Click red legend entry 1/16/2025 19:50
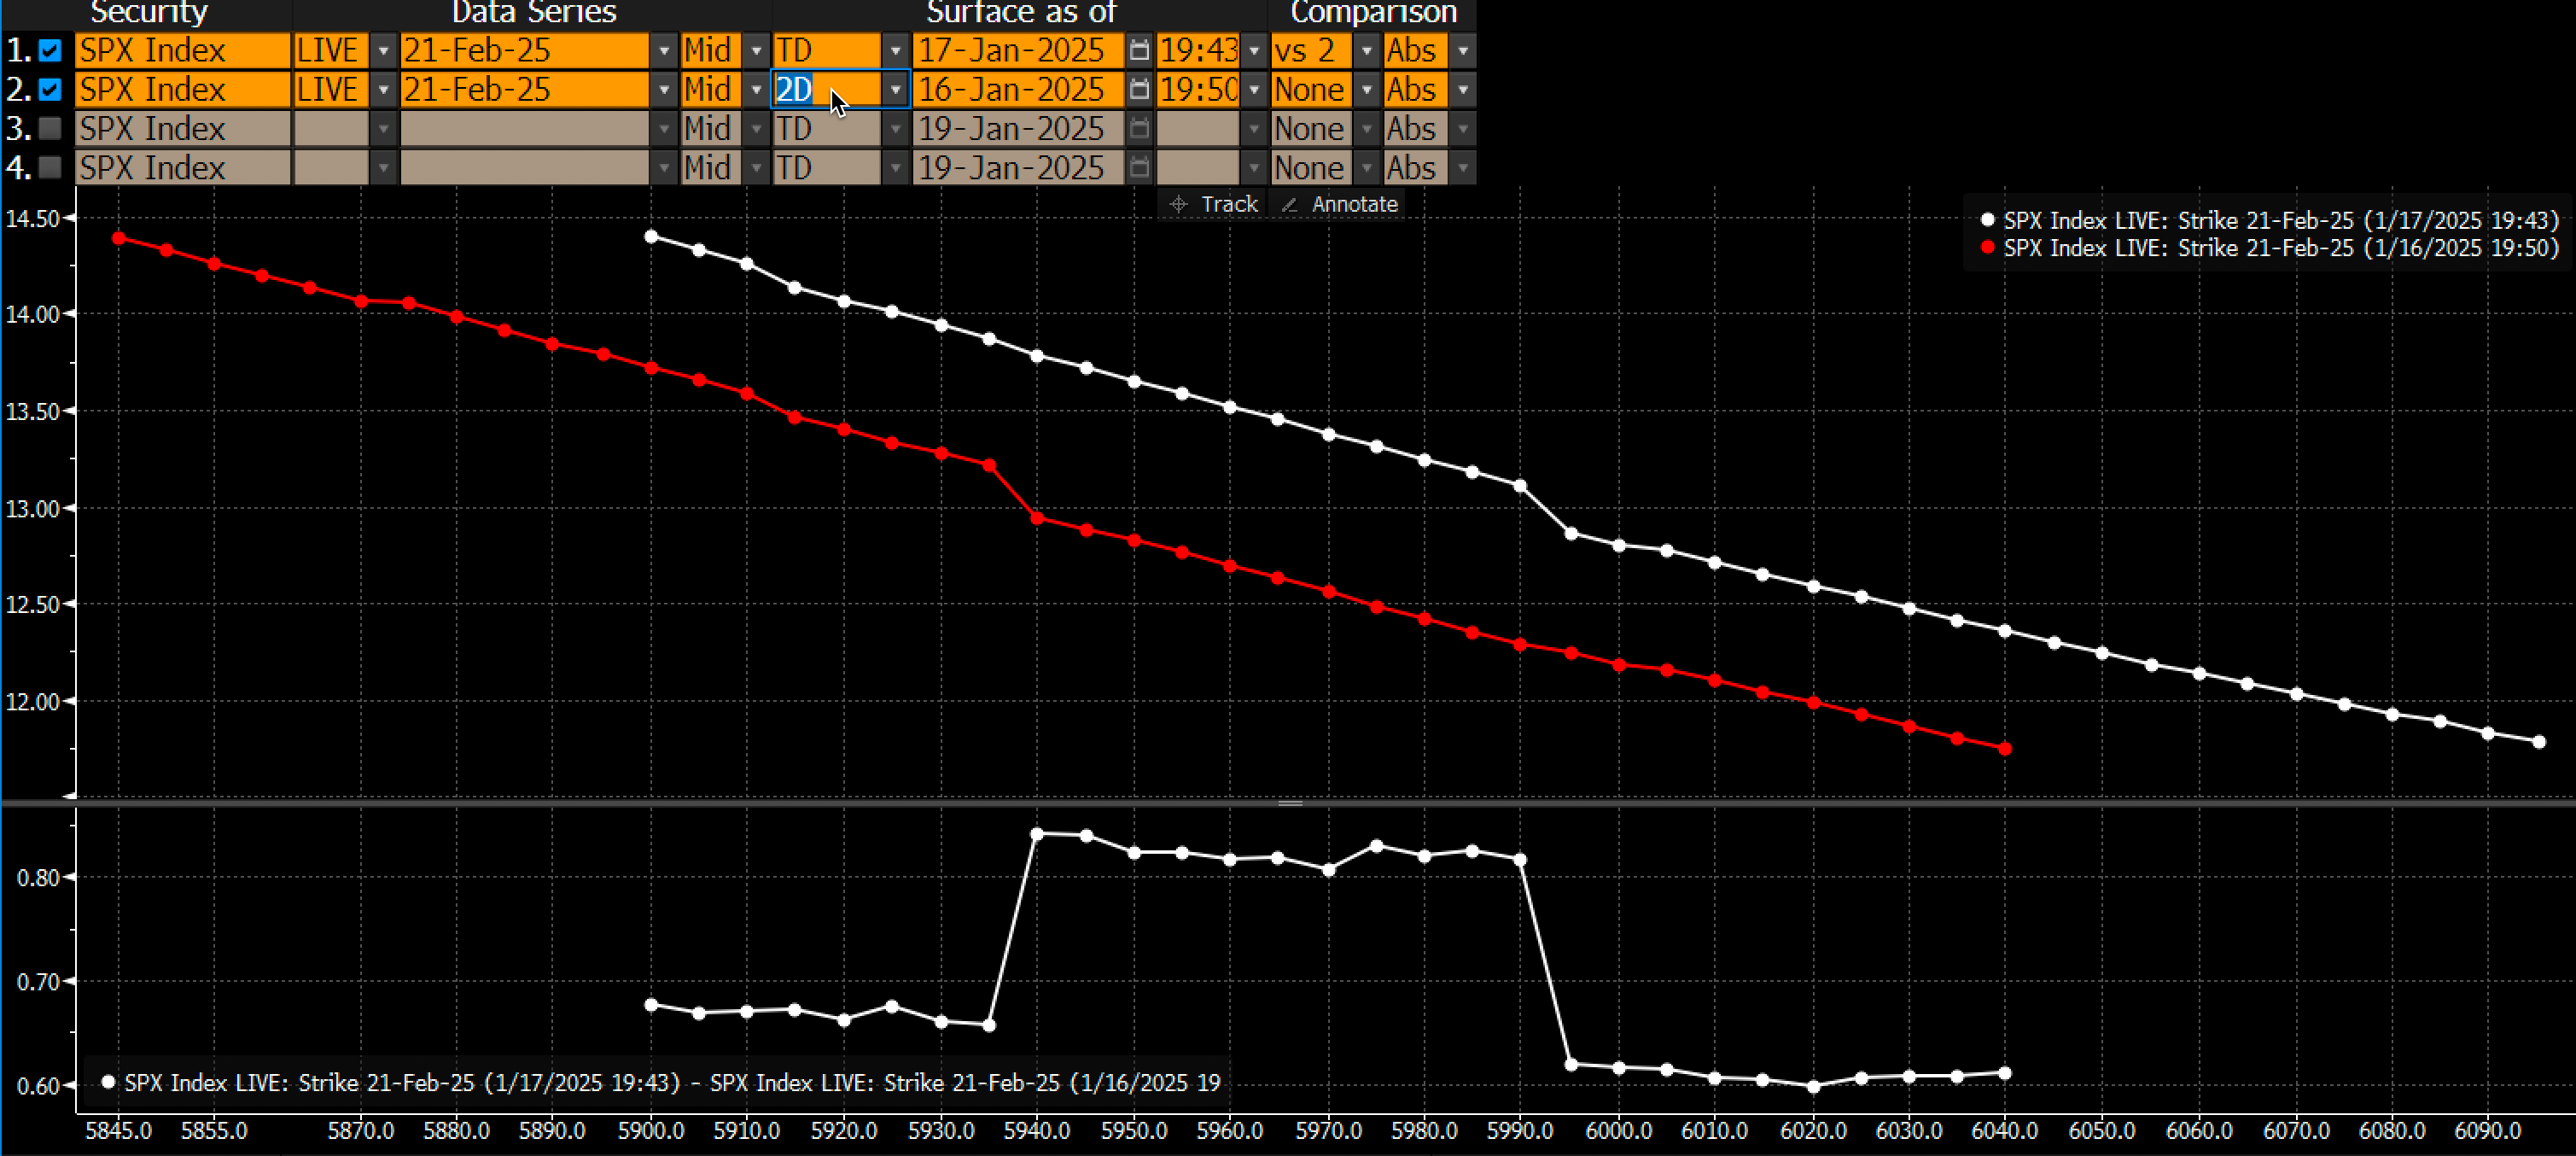2576x1156 pixels. tap(2269, 247)
